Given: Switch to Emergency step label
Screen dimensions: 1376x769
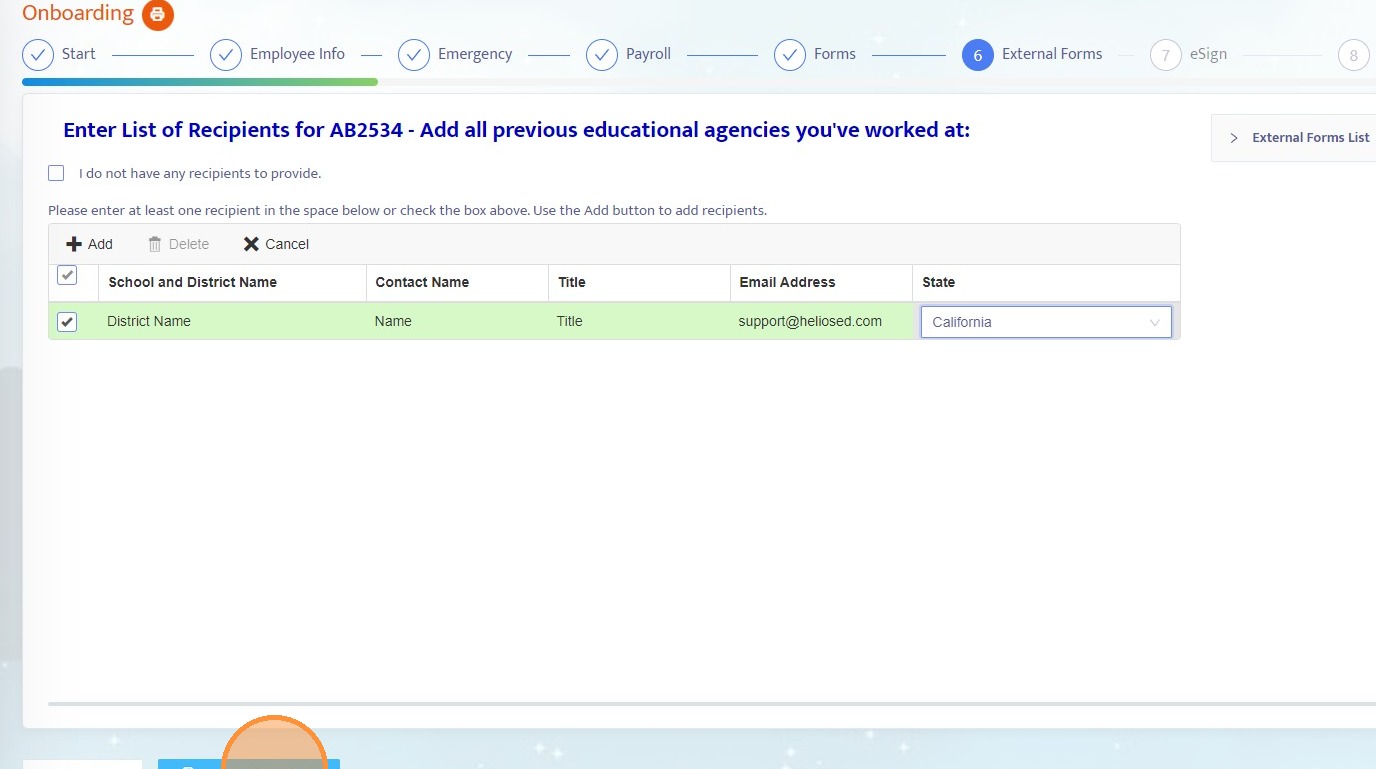Looking at the screenshot, I should [x=475, y=54].
